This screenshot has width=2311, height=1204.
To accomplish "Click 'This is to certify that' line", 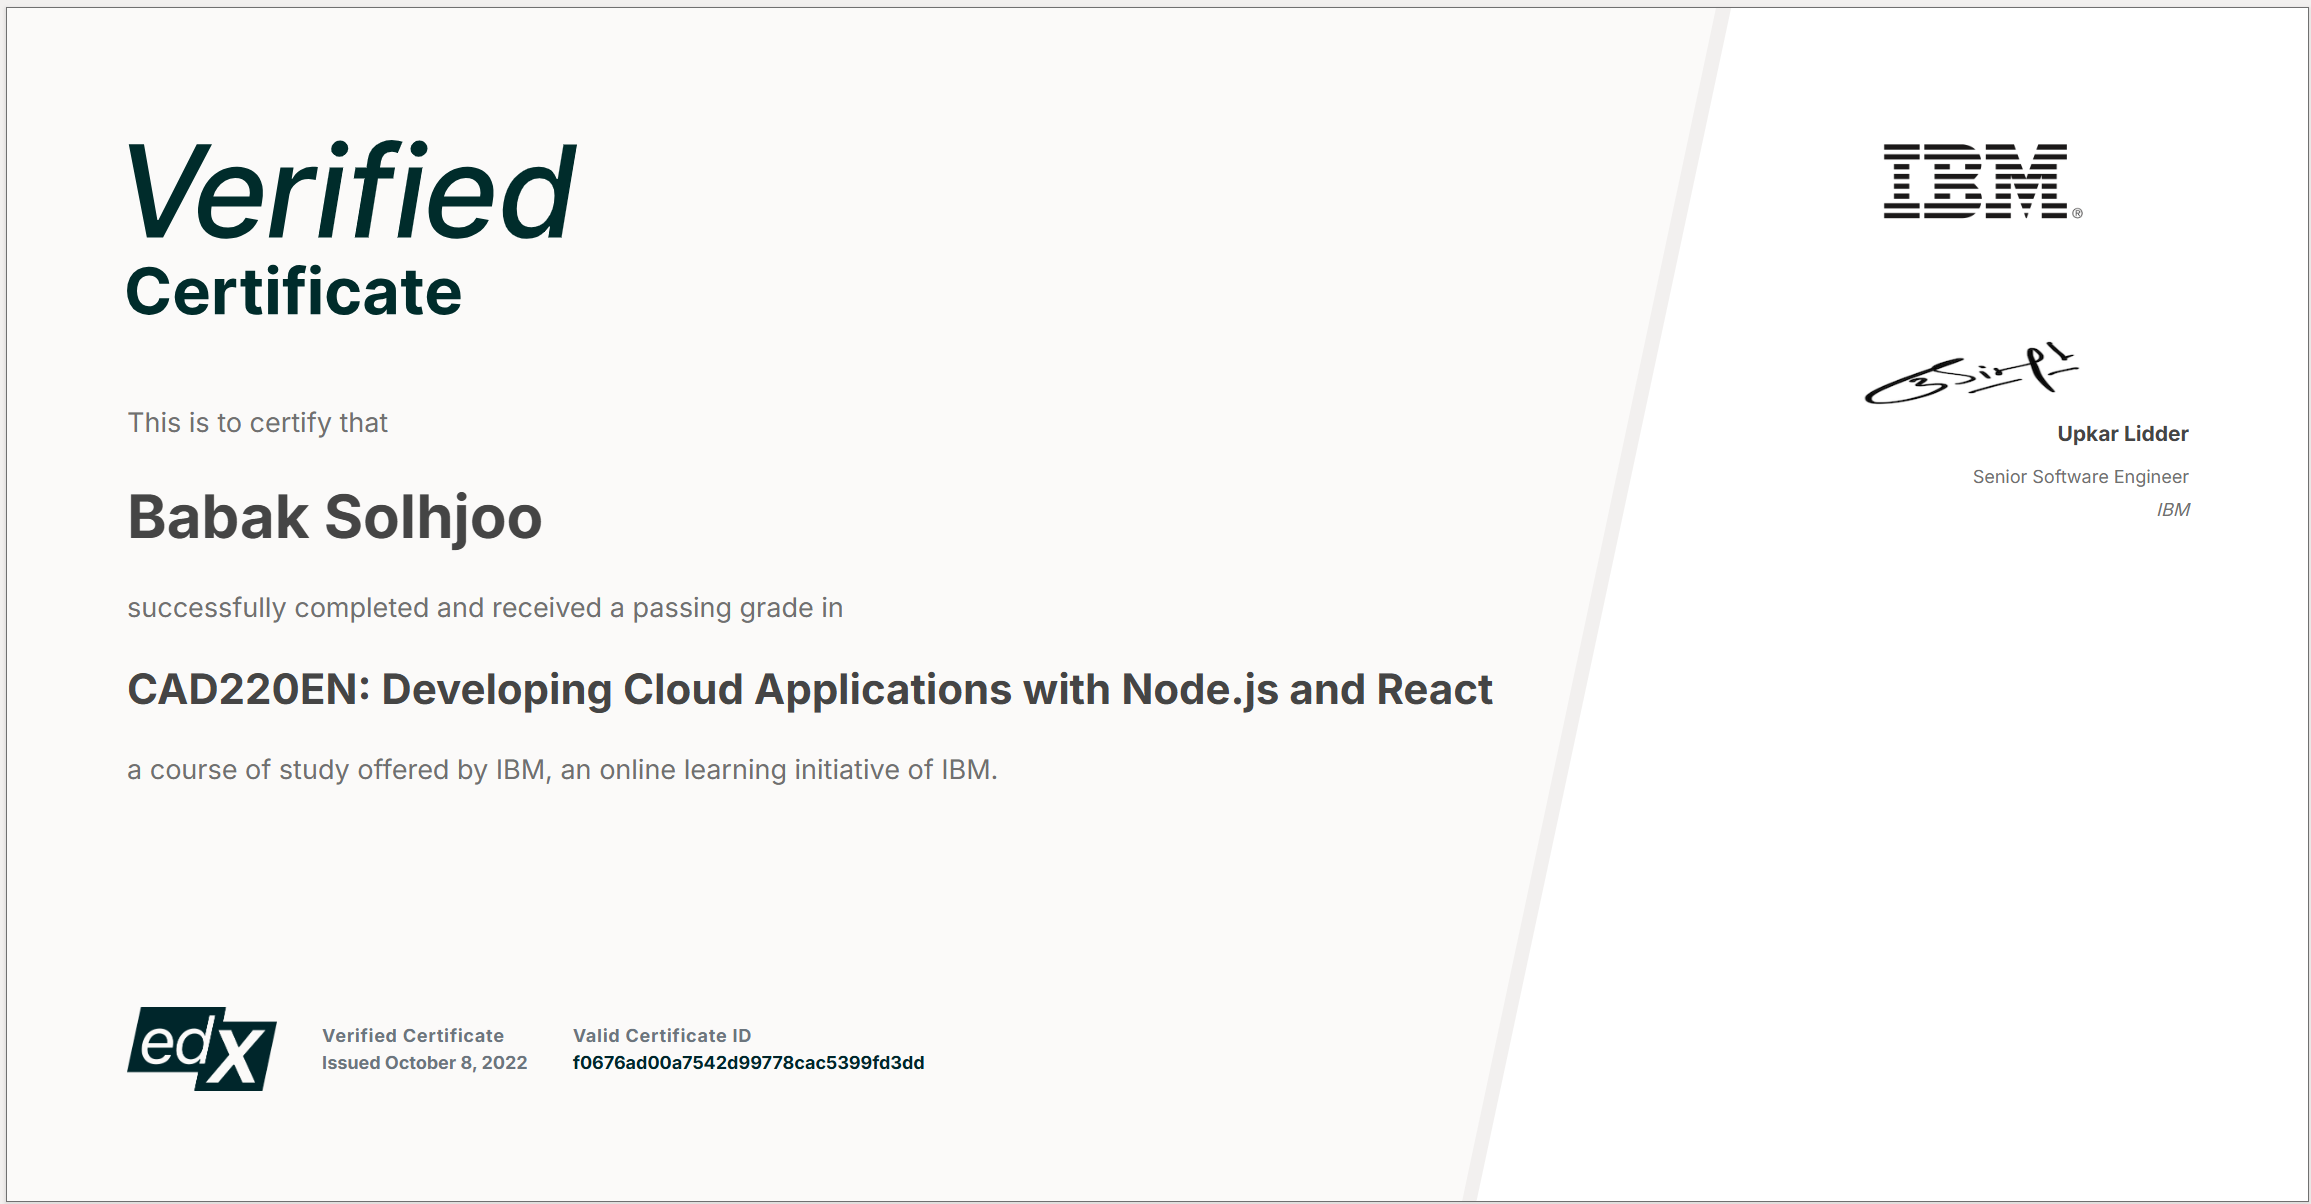I will coord(258,423).
